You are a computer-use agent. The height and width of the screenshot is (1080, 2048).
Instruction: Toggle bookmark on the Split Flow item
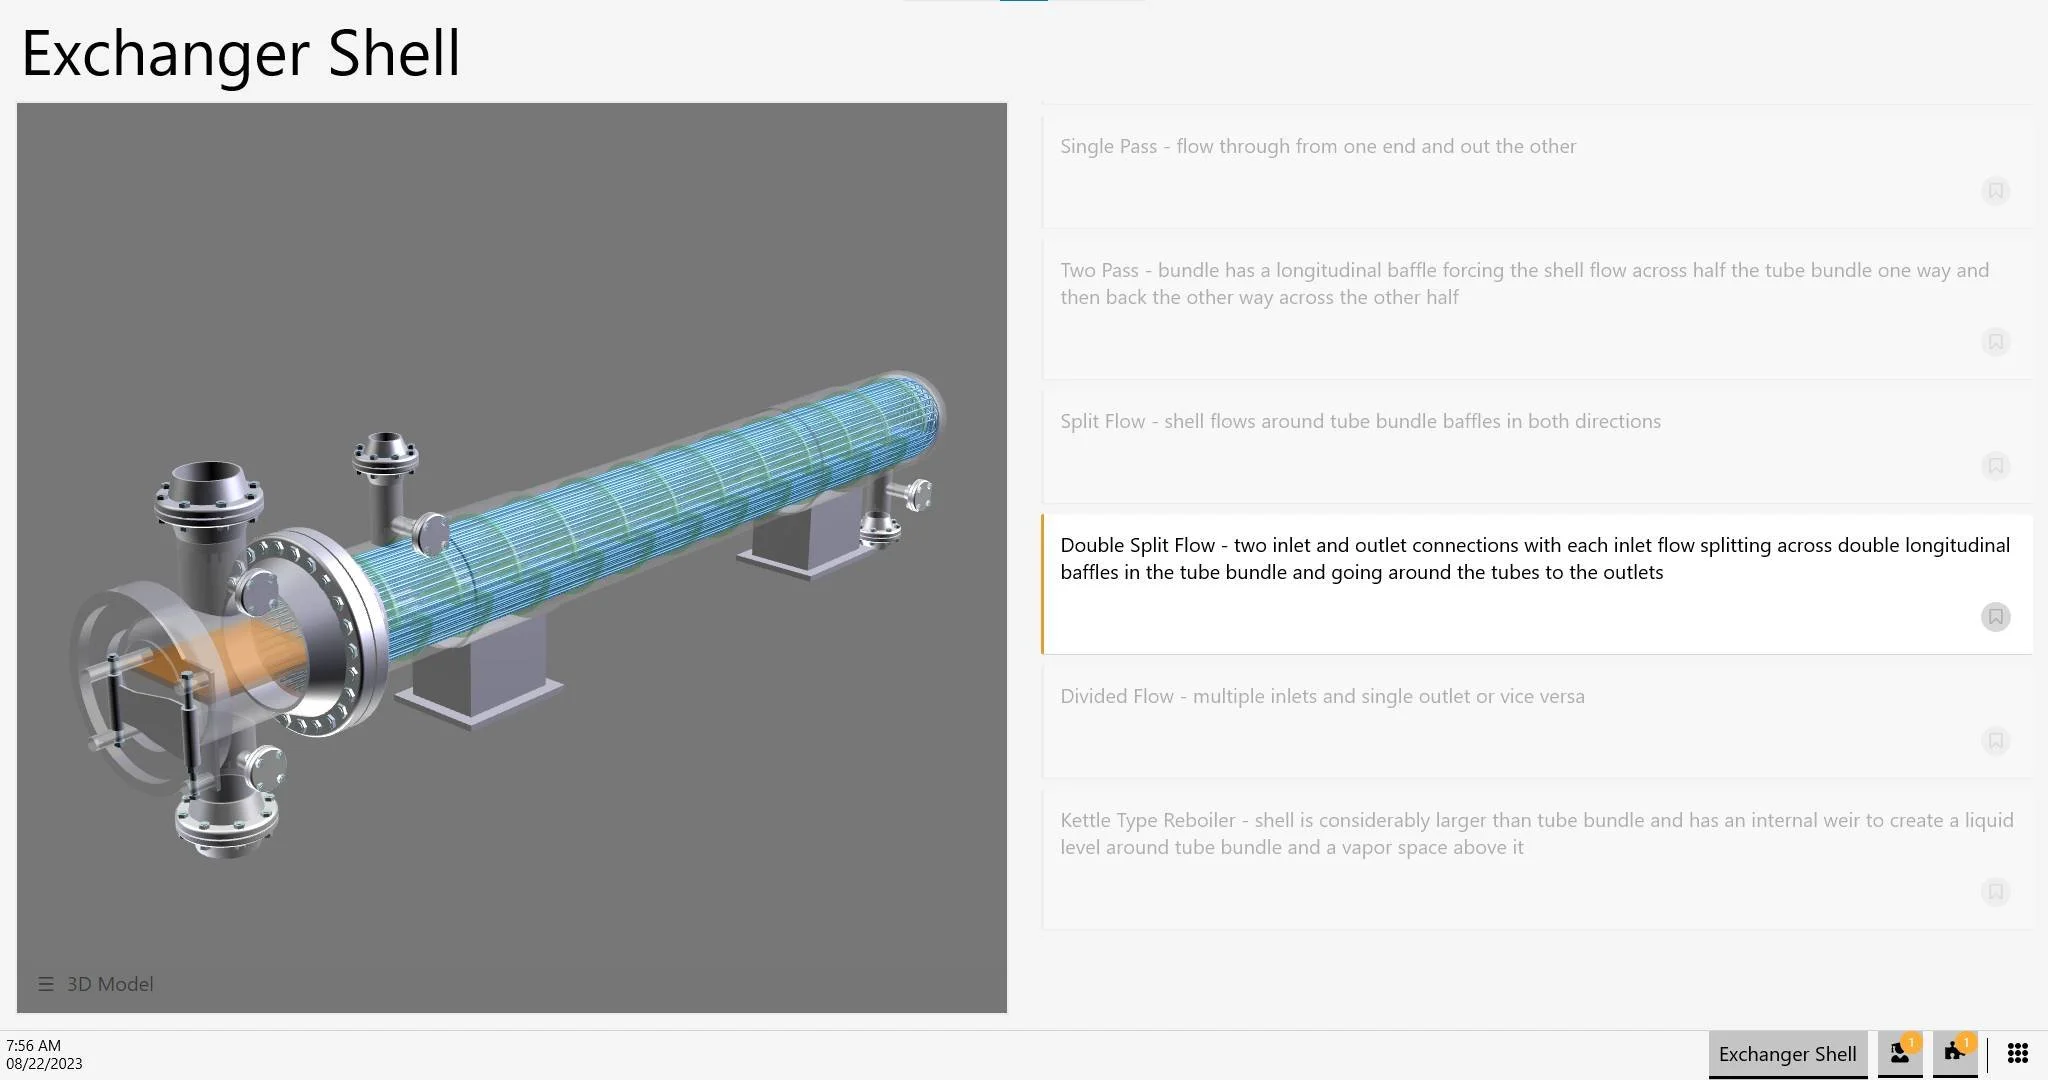(1995, 466)
